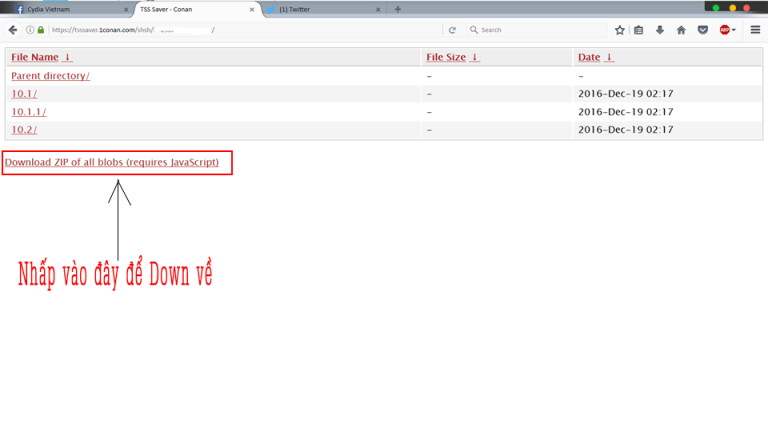The image size is (768, 432).
Task: Open the 10.1.1/ folder link
Action: pos(28,112)
